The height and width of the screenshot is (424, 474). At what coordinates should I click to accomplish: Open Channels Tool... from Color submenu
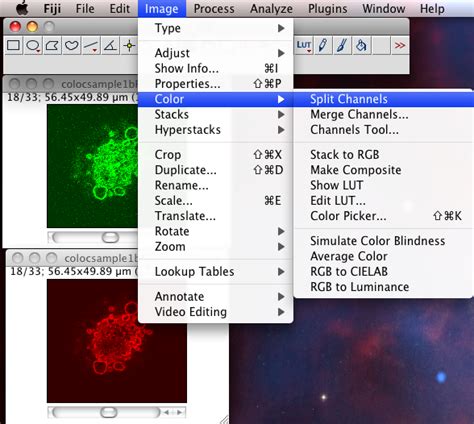click(383, 130)
